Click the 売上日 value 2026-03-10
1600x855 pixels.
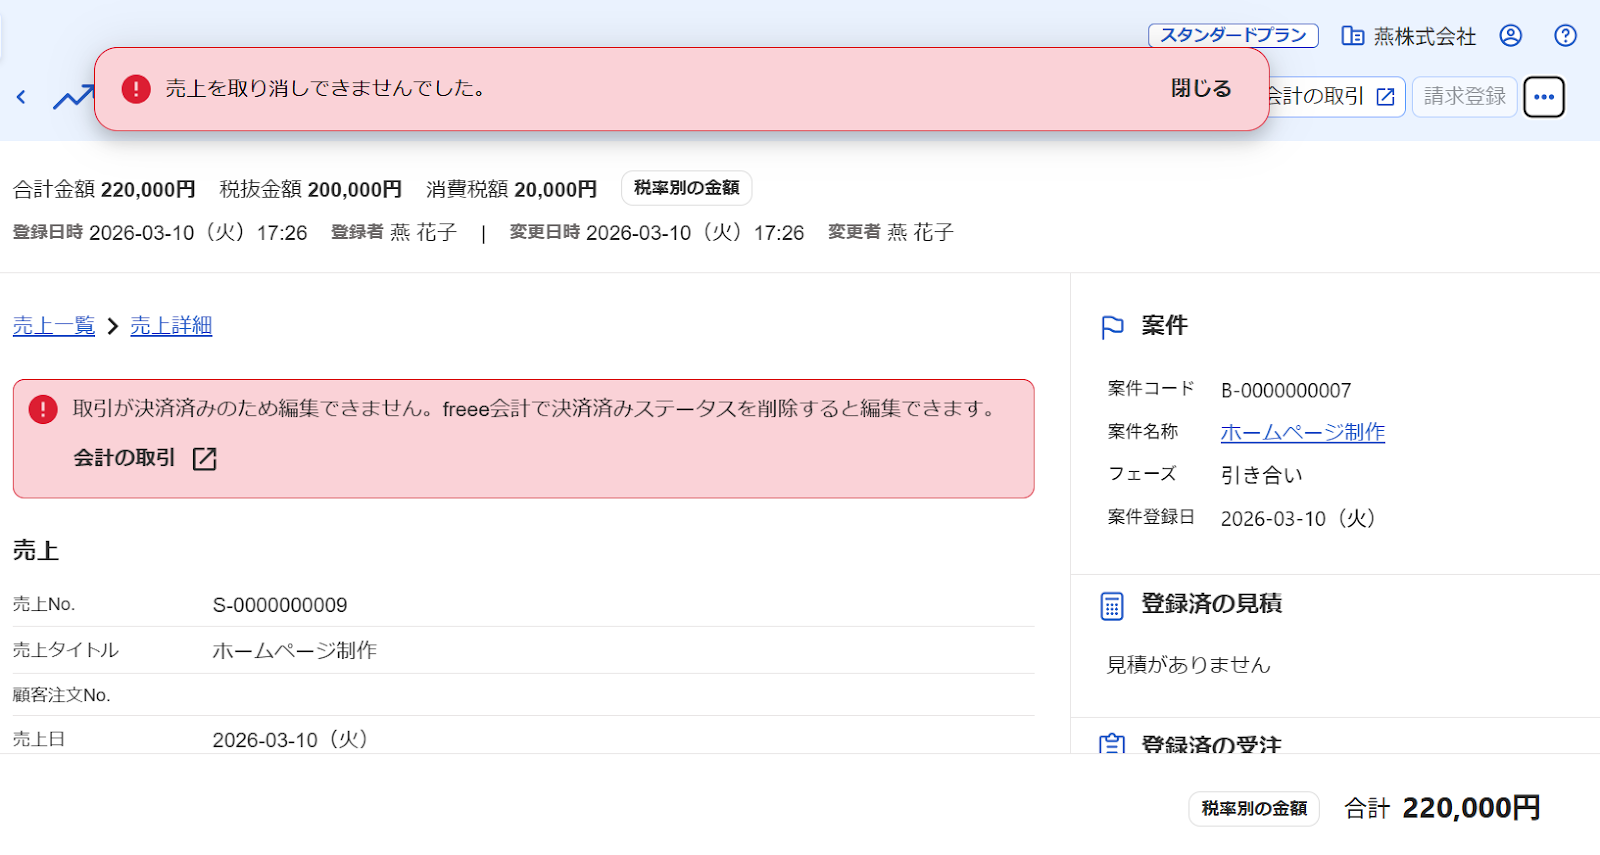[x=291, y=740]
